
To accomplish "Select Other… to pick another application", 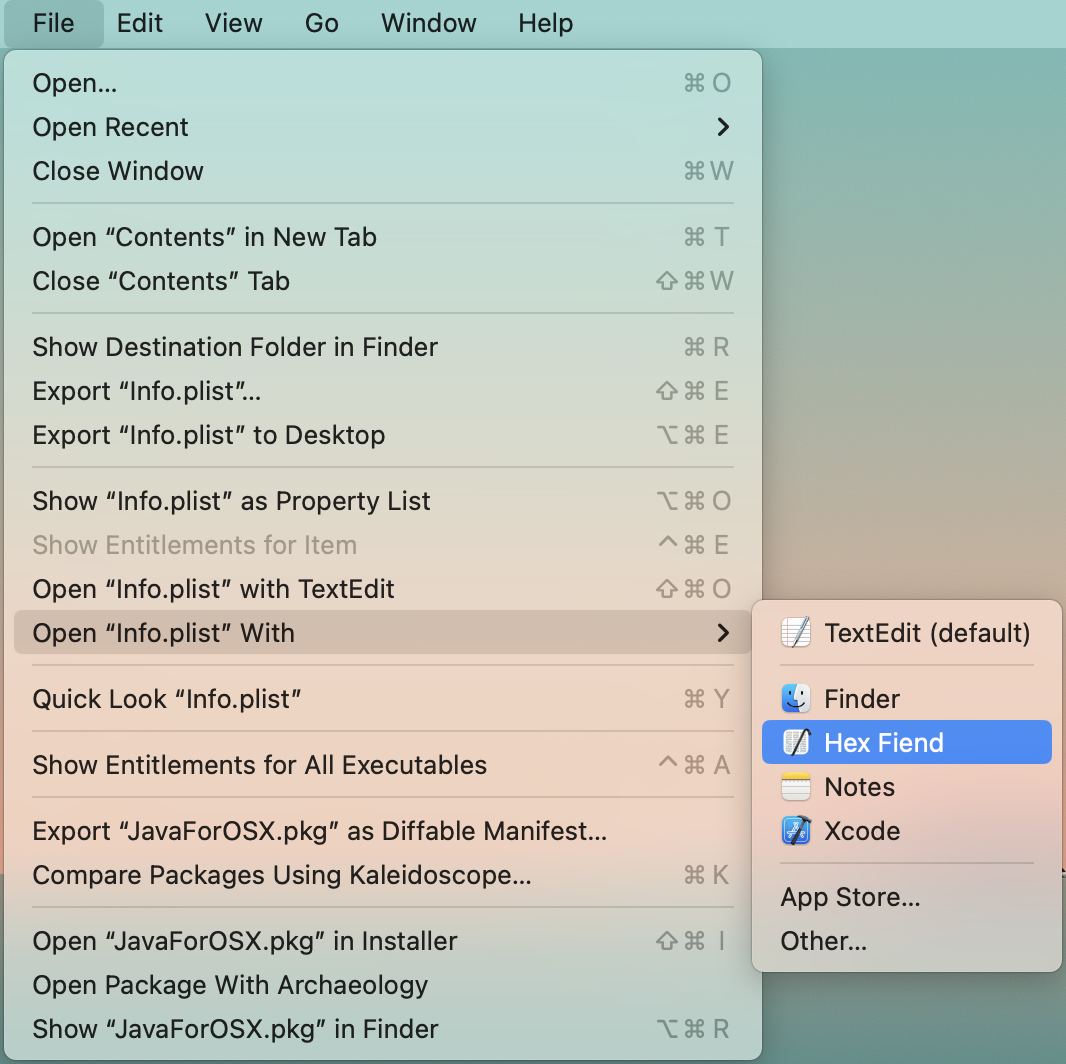I will (x=824, y=941).
